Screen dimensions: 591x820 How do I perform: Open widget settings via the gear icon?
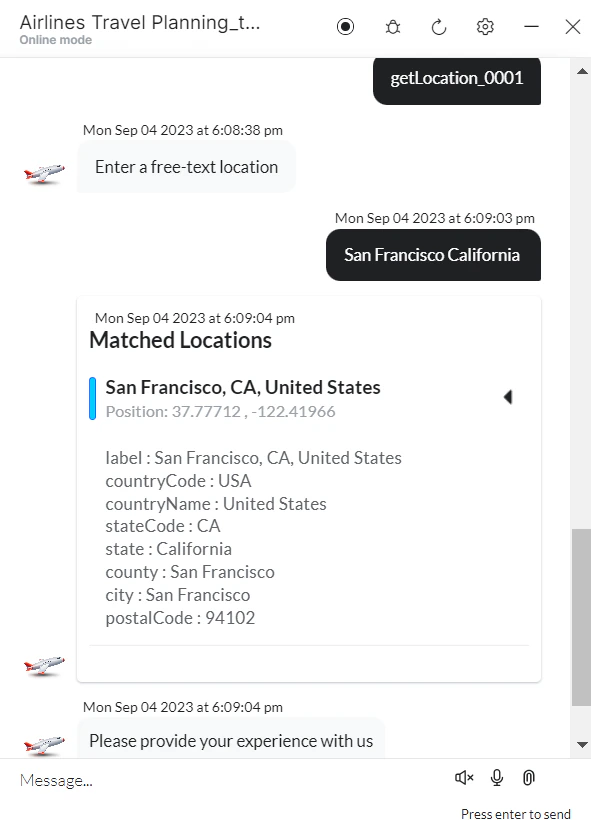(x=485, y=27)
